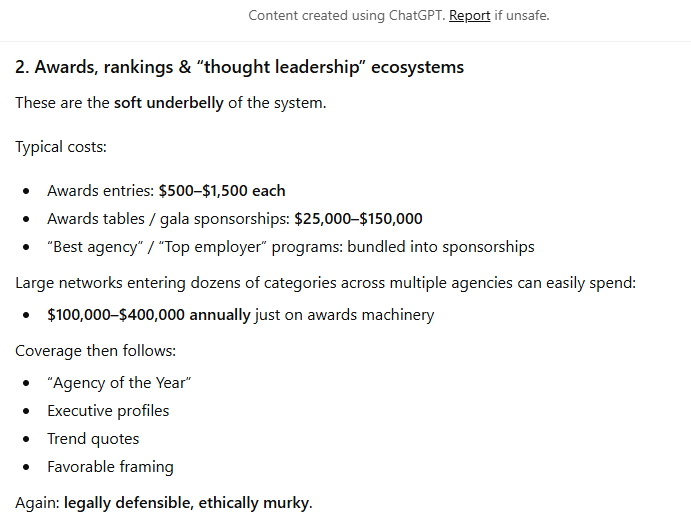Click the "Typical costs:" line

point(61,147)
